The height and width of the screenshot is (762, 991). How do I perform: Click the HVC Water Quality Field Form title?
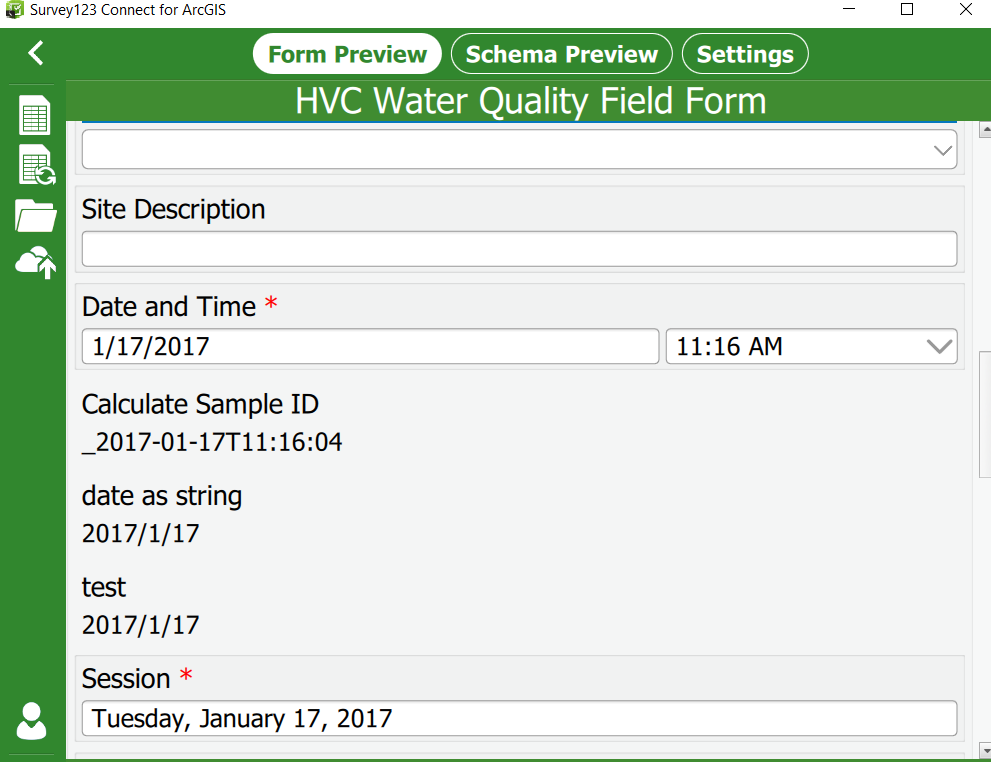pos(530,101)
